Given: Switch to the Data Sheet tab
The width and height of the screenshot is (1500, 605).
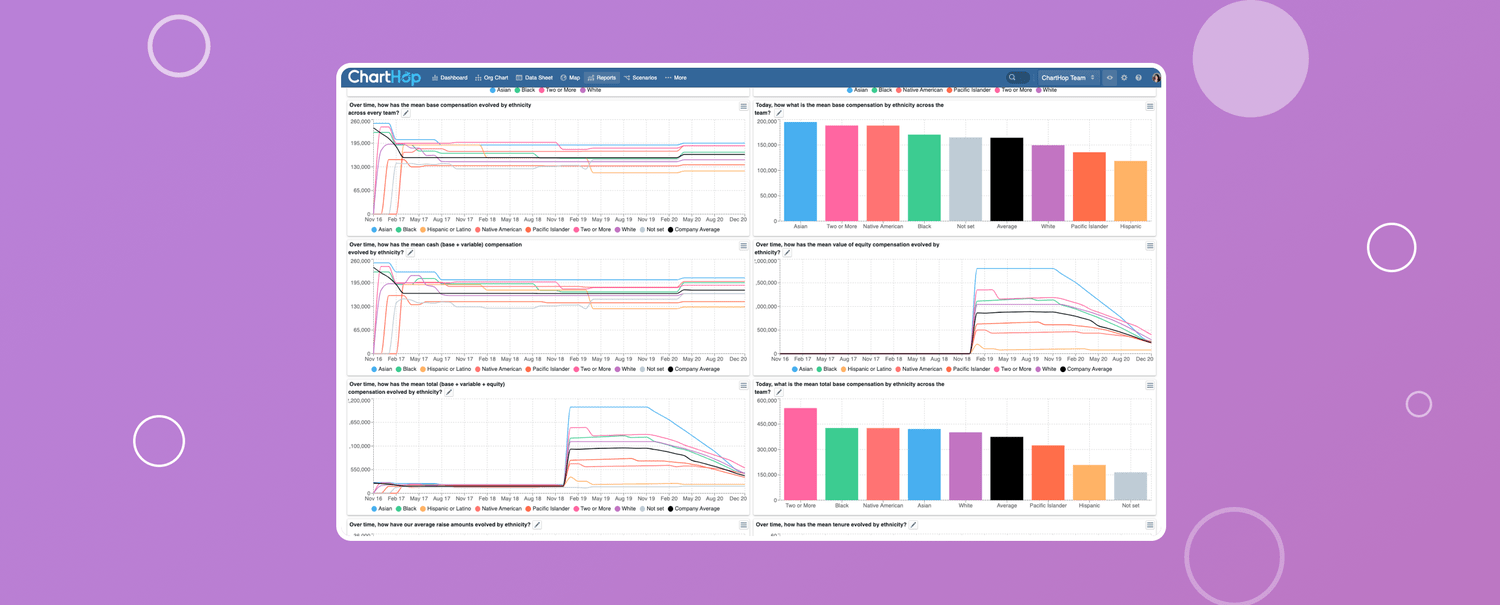Looking at the screenshot, I should point(535,78).
